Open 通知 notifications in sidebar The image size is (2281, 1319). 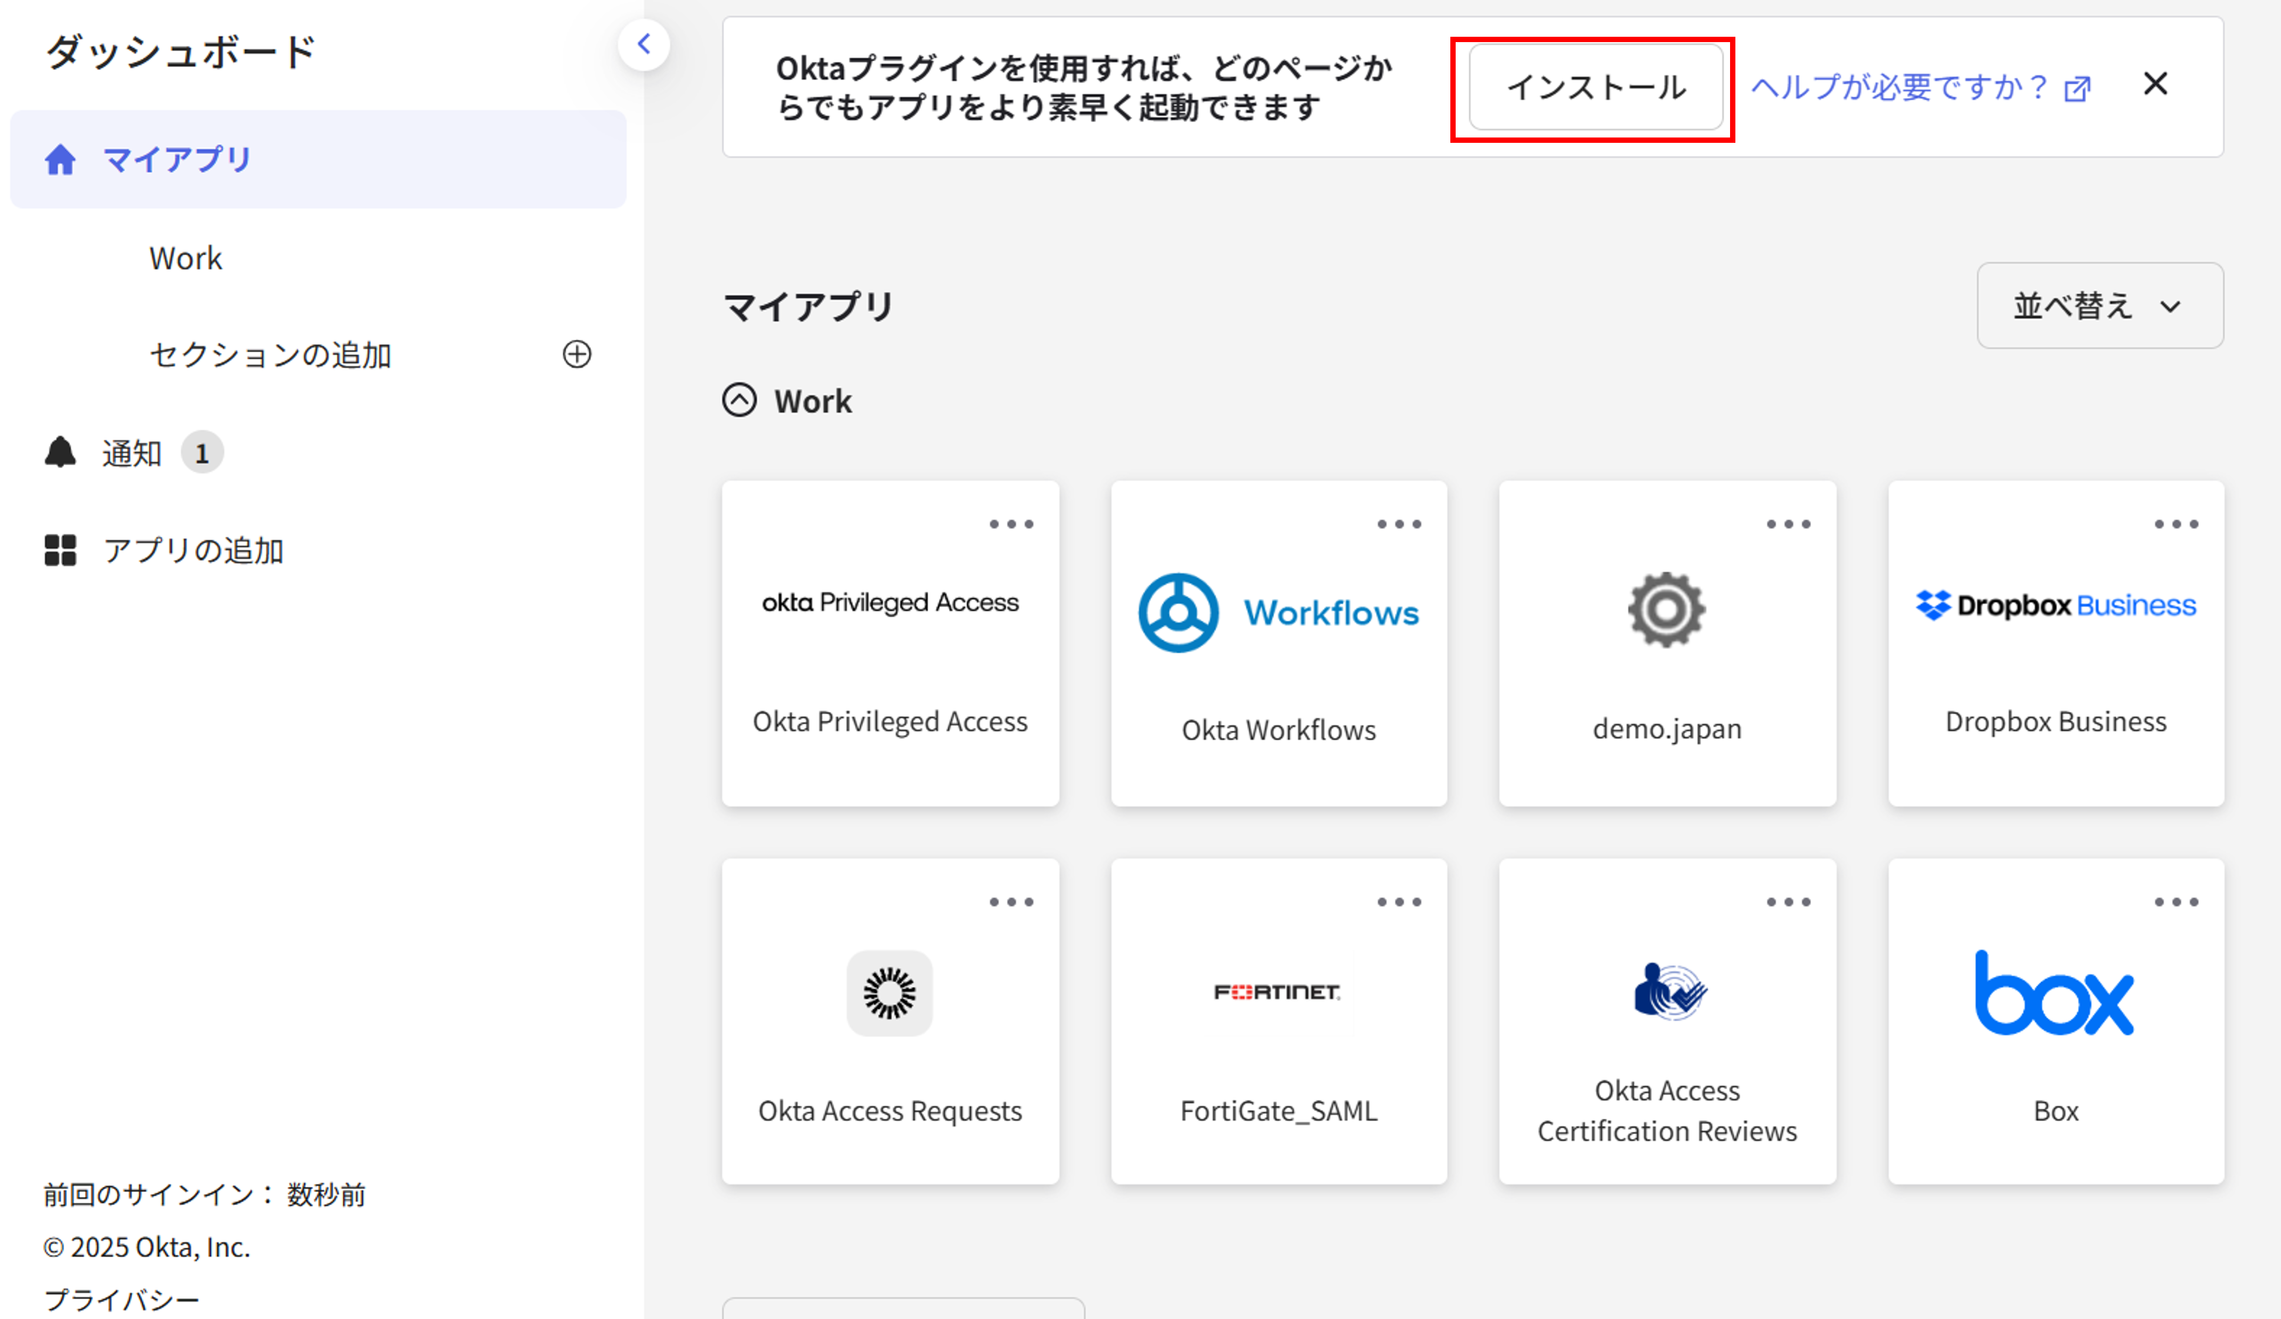click(x=132, y=453)
